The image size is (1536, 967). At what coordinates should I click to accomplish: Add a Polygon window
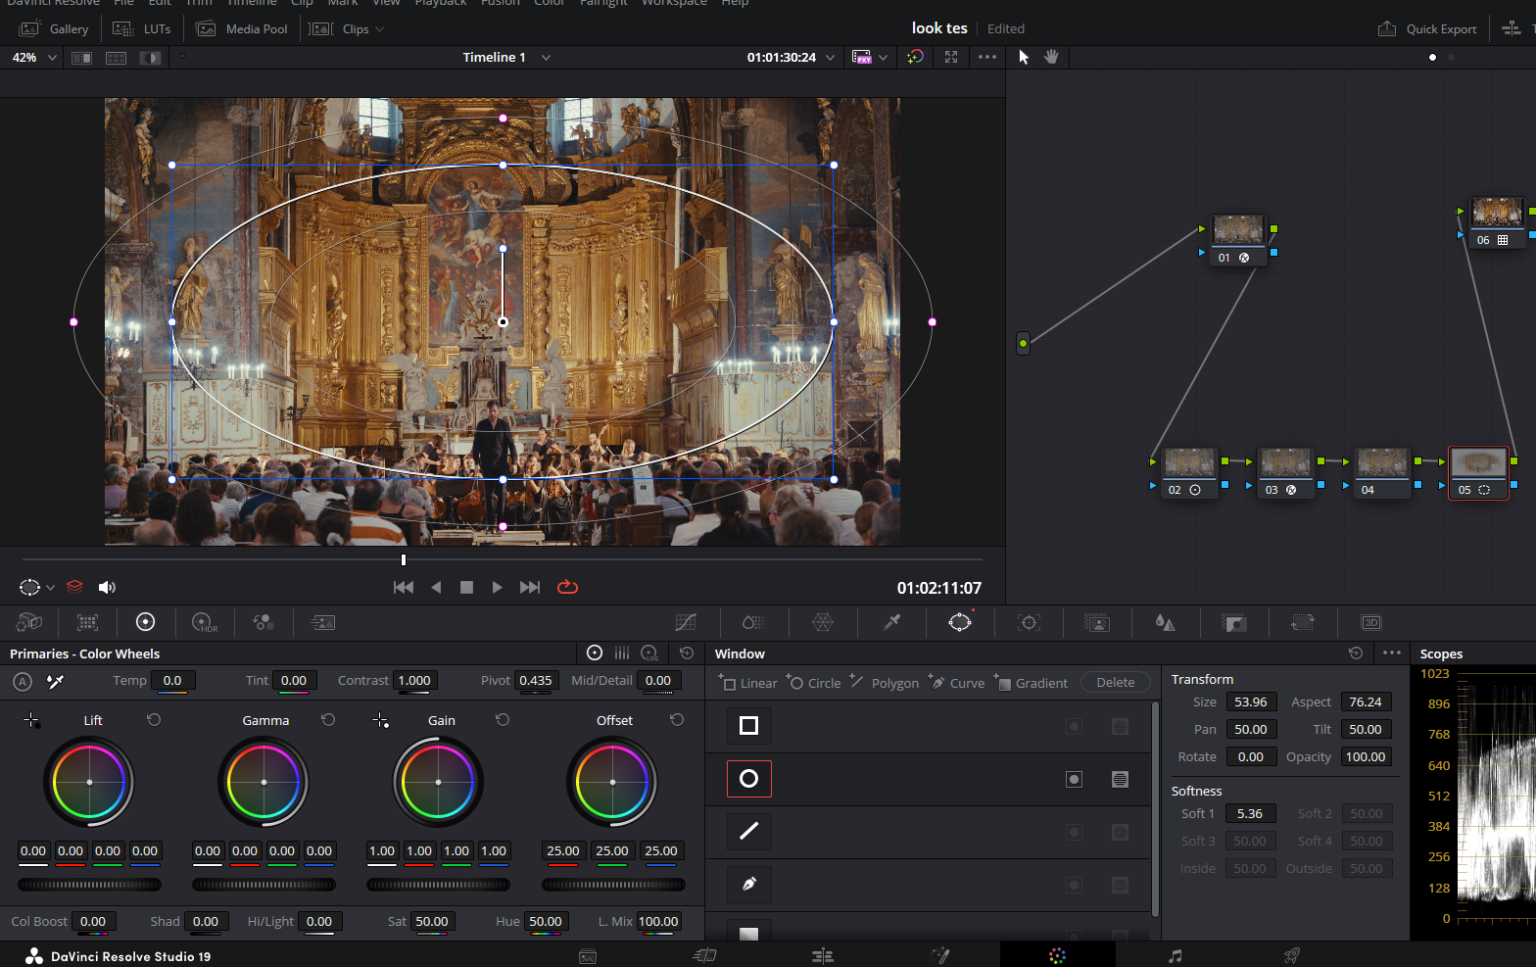coord(884,682)
